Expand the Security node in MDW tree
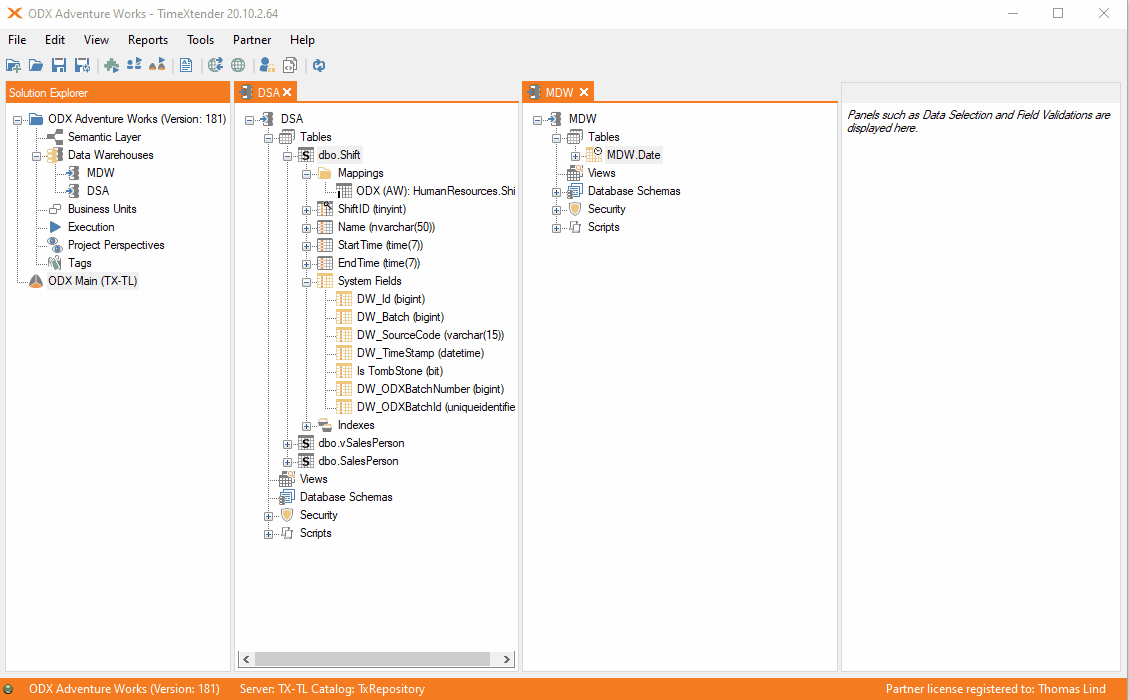This screenshot has height=700, width=1129. 557,210
